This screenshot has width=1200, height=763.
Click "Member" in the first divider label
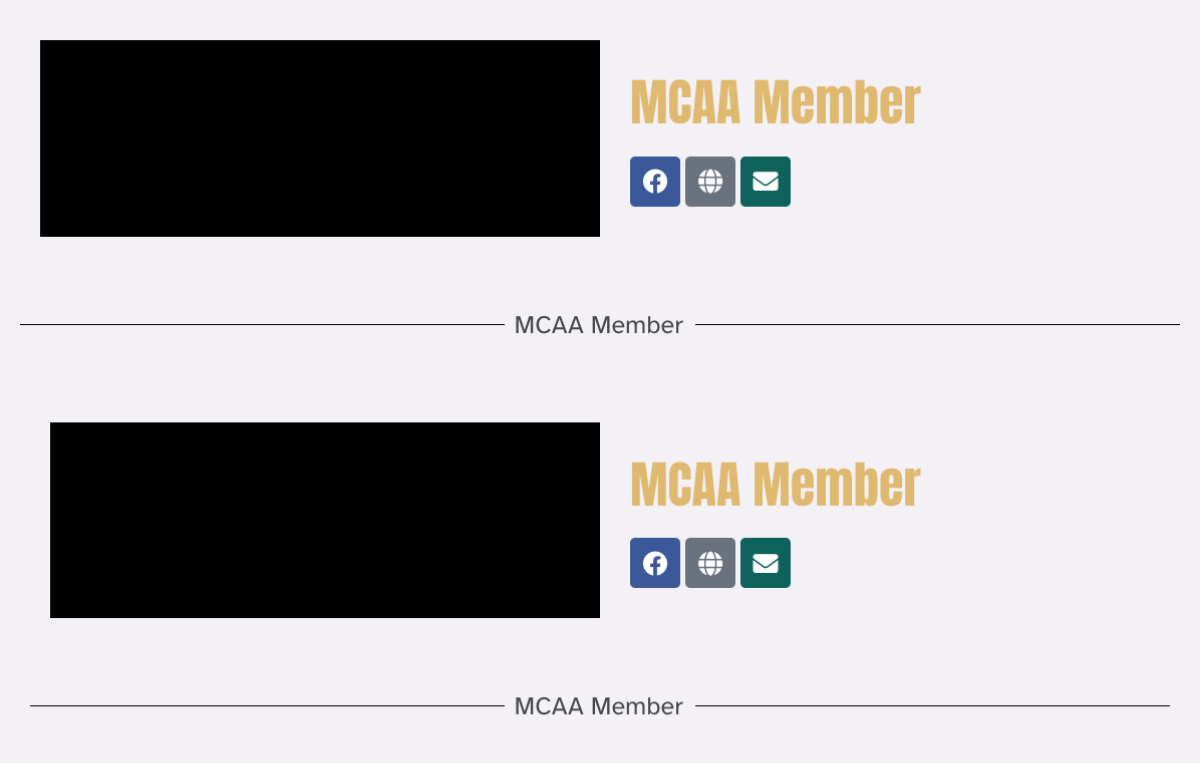coord(637,325)
